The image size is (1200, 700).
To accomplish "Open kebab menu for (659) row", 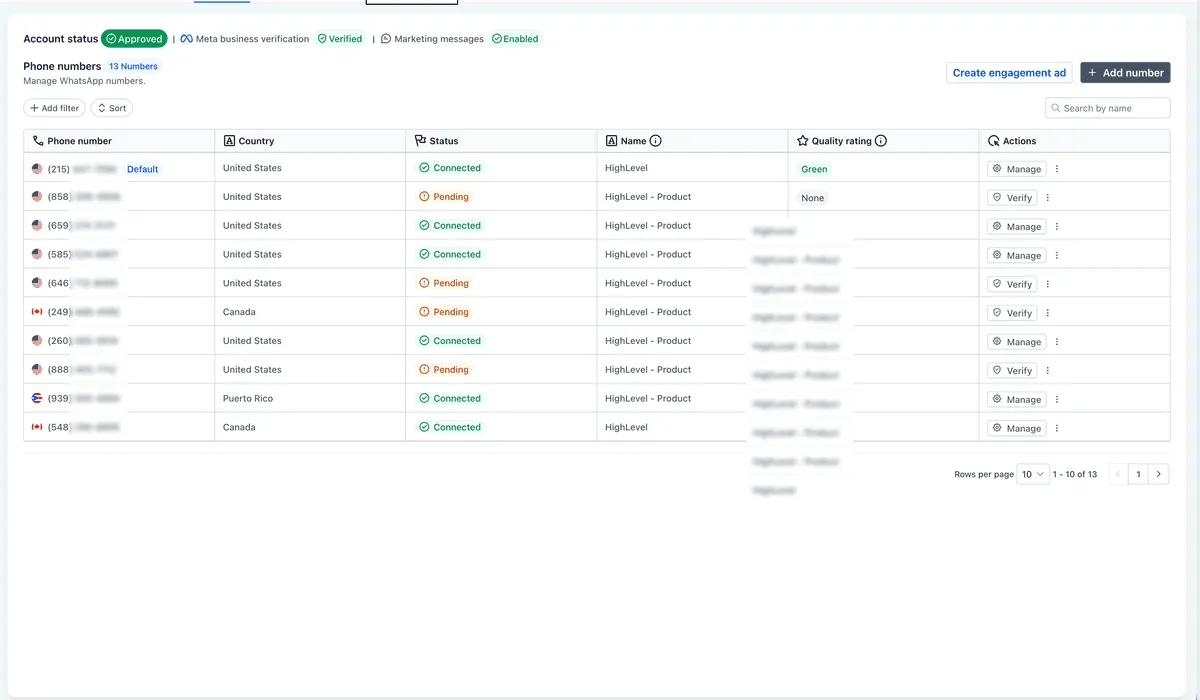I will coord(1057,227).
